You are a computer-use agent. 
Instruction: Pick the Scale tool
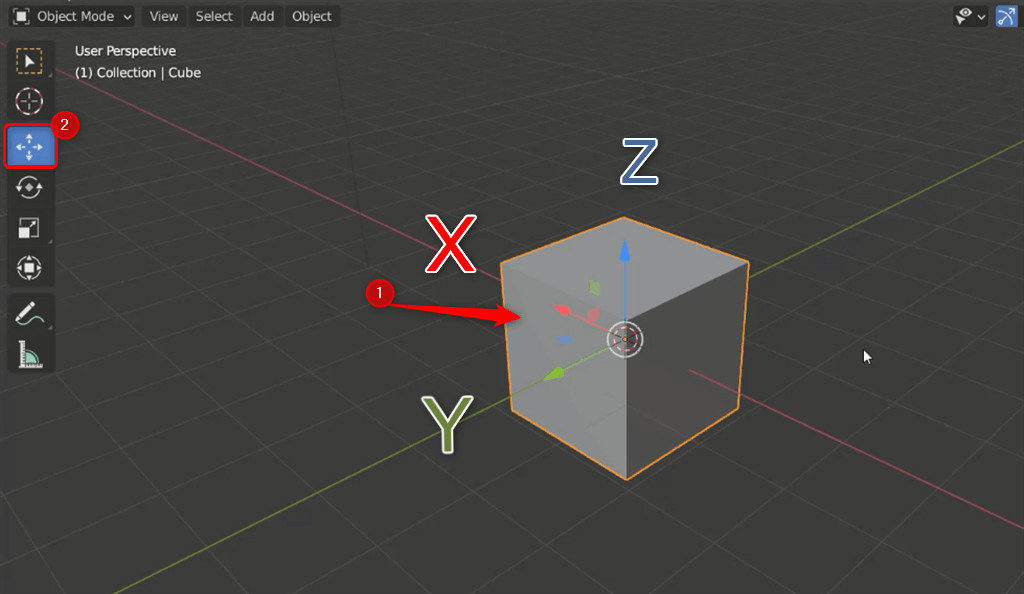coord(30,228)
